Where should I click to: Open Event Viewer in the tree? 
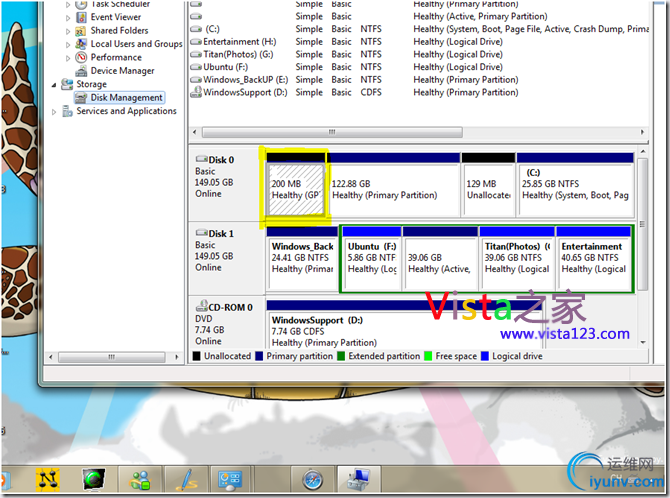click(115, 17)
